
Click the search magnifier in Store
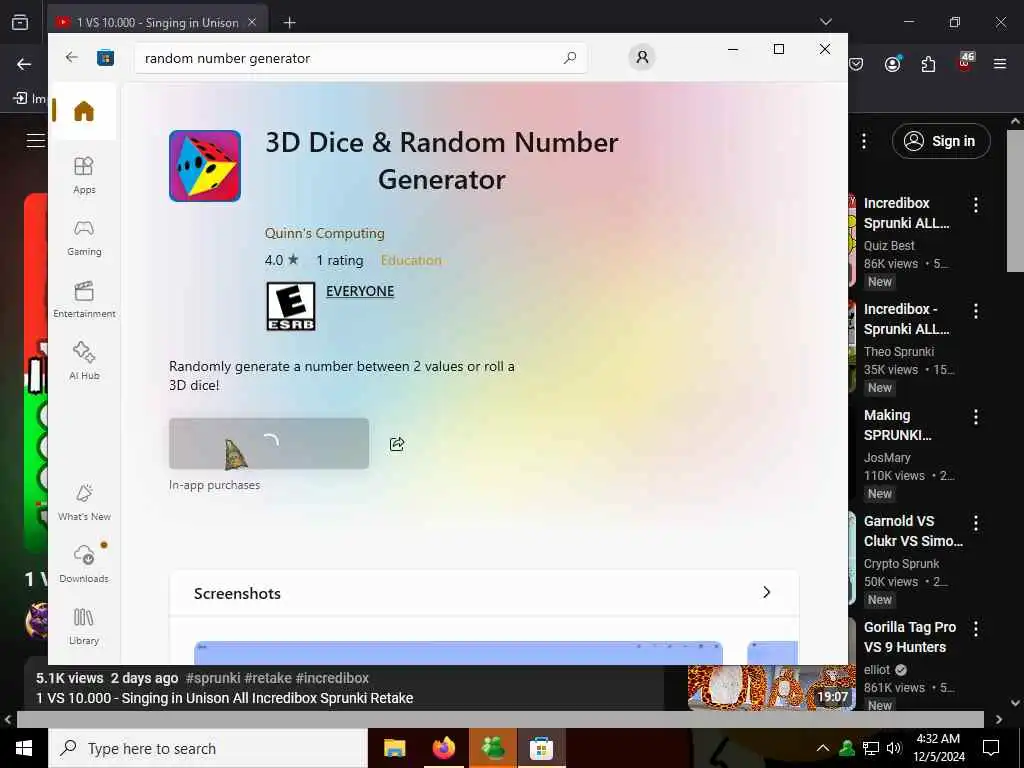point(569,58)
